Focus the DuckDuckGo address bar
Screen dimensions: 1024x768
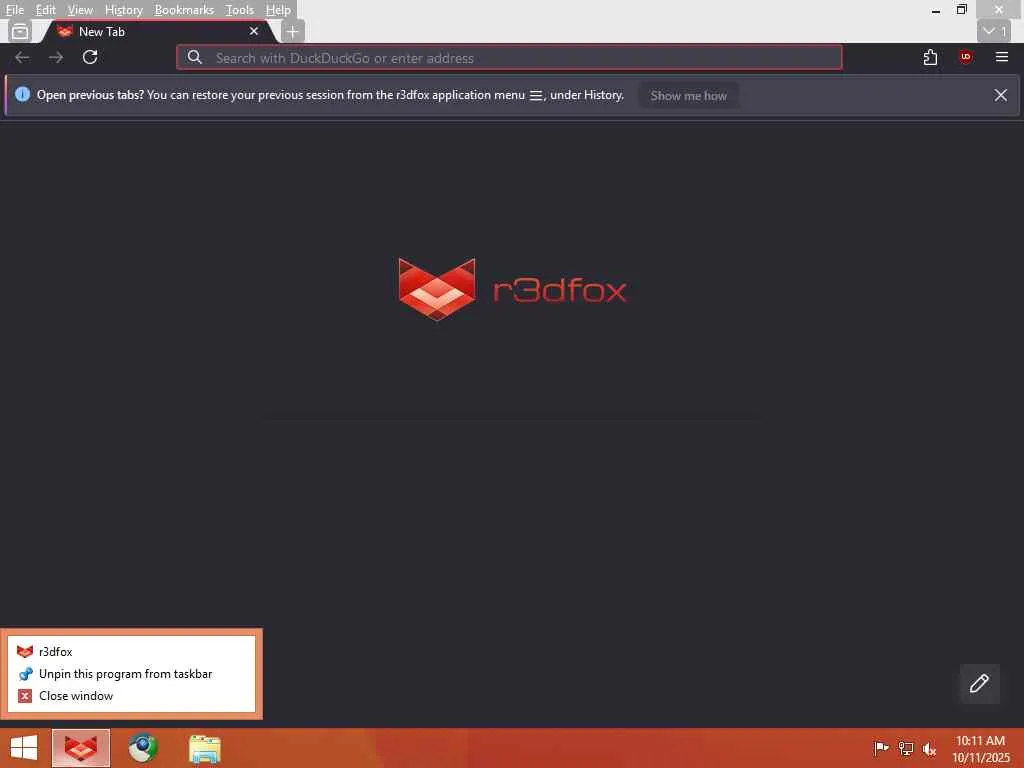tap(509, 57)
